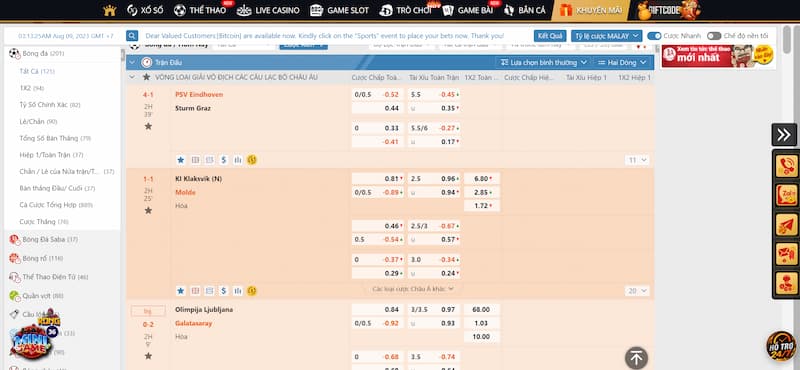
Task: Open the Live Casino menu
Action: click(x=268, y=10)
